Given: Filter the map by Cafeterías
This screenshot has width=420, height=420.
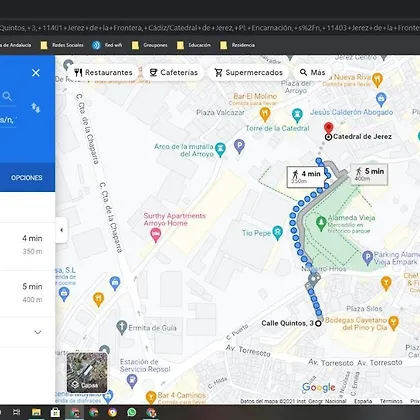Looking at the screenshot, I should click(174, 72).
